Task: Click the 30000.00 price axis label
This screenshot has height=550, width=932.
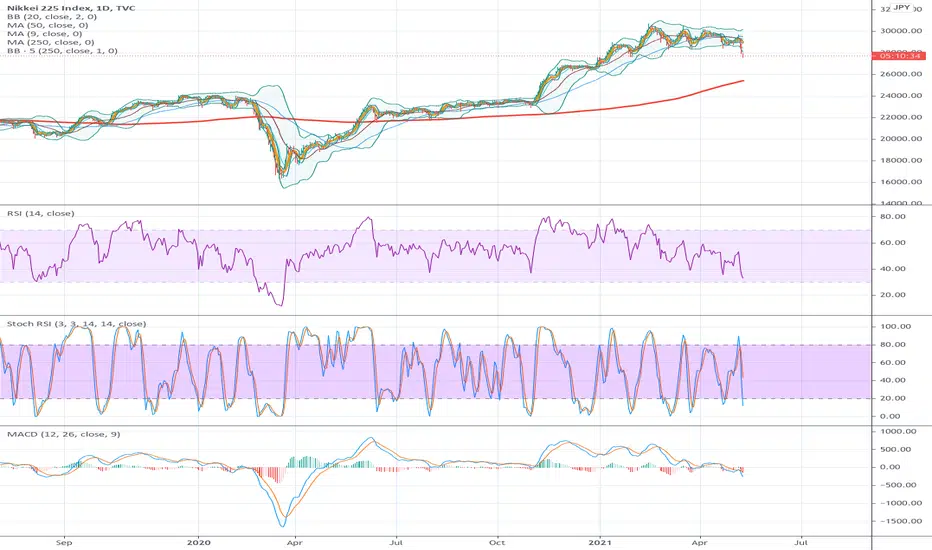Action: 902,31
